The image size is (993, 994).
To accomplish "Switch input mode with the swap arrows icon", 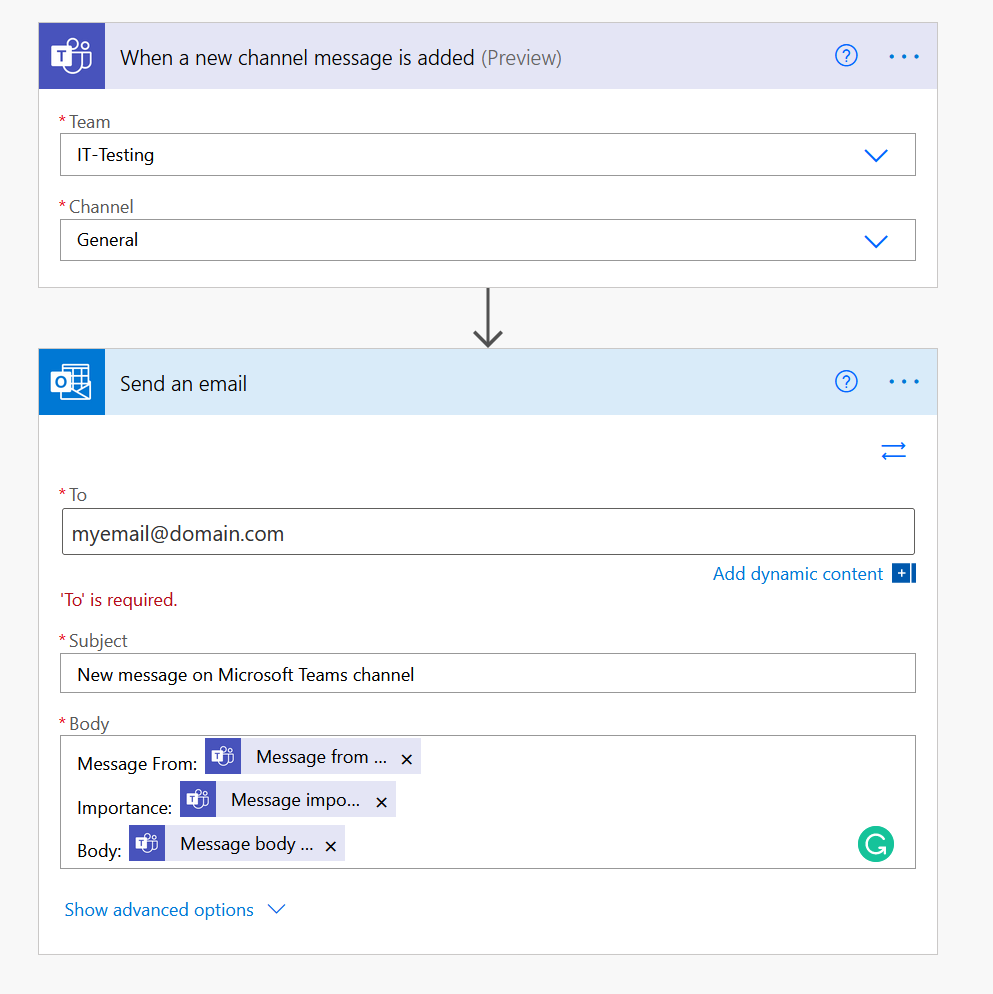I will pos(893,451).
